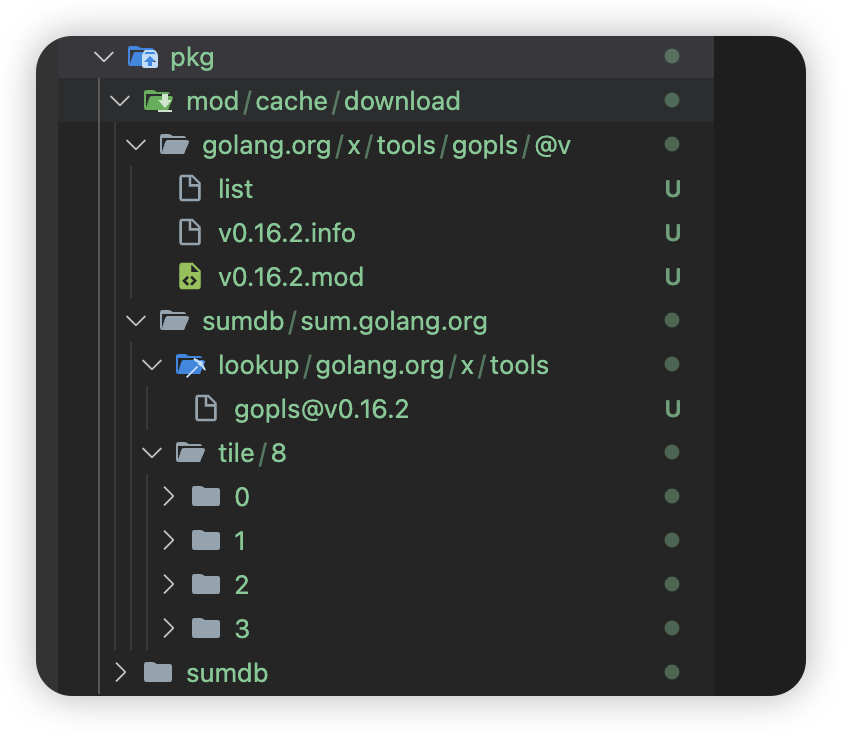
Task: Click the lookup folder symlink icon
Action: point(190,365)
